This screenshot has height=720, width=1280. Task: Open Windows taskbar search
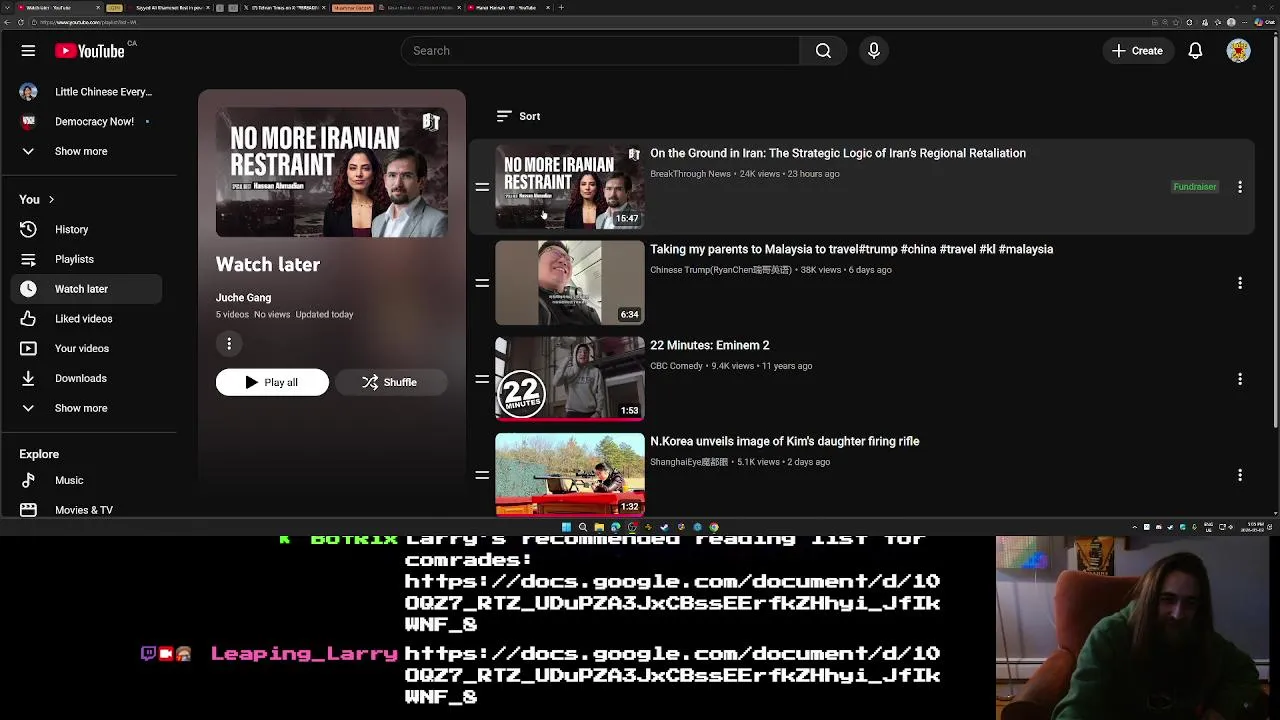[x=582, y=527]
